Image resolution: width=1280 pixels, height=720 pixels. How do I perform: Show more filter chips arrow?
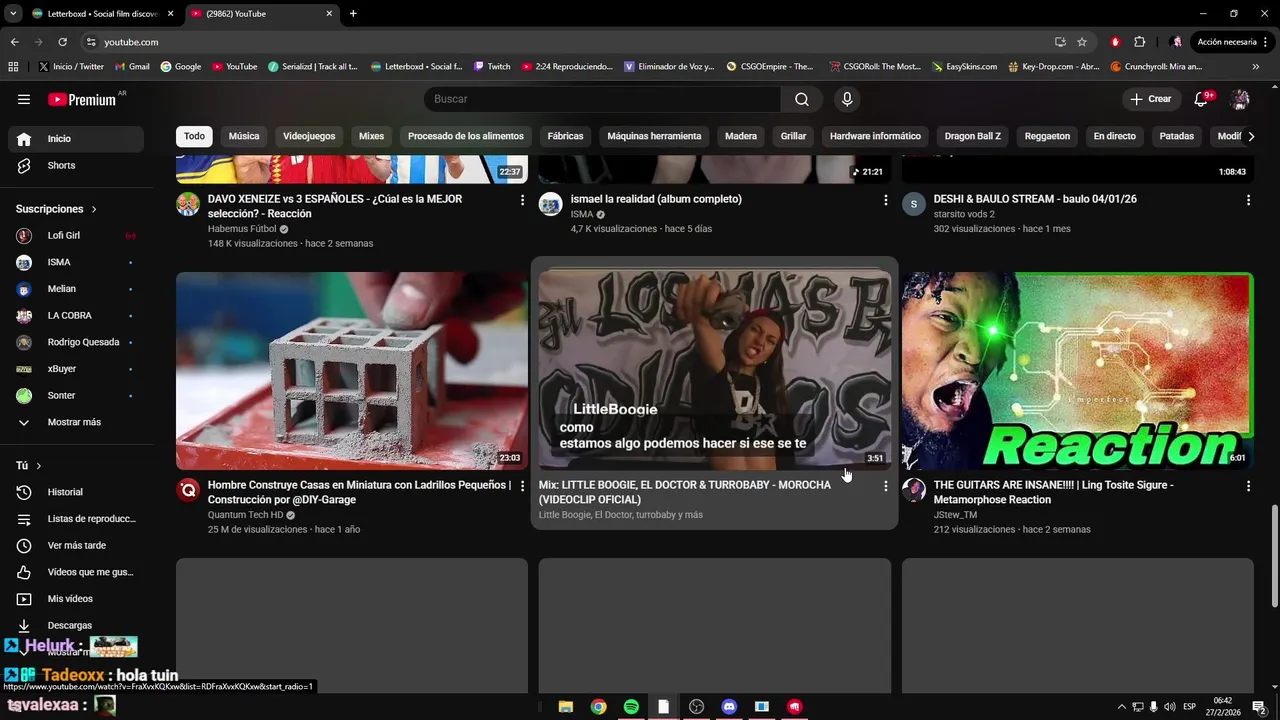pos(1250,136)
